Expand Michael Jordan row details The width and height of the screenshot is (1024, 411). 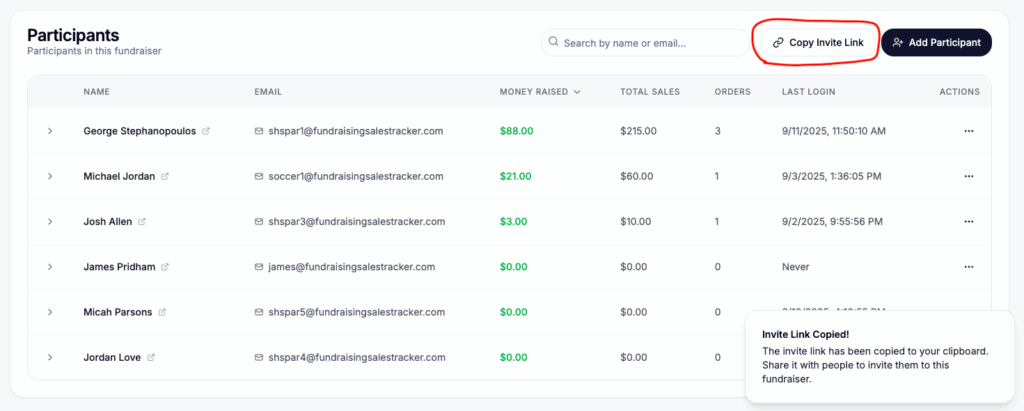click(50, 176)
